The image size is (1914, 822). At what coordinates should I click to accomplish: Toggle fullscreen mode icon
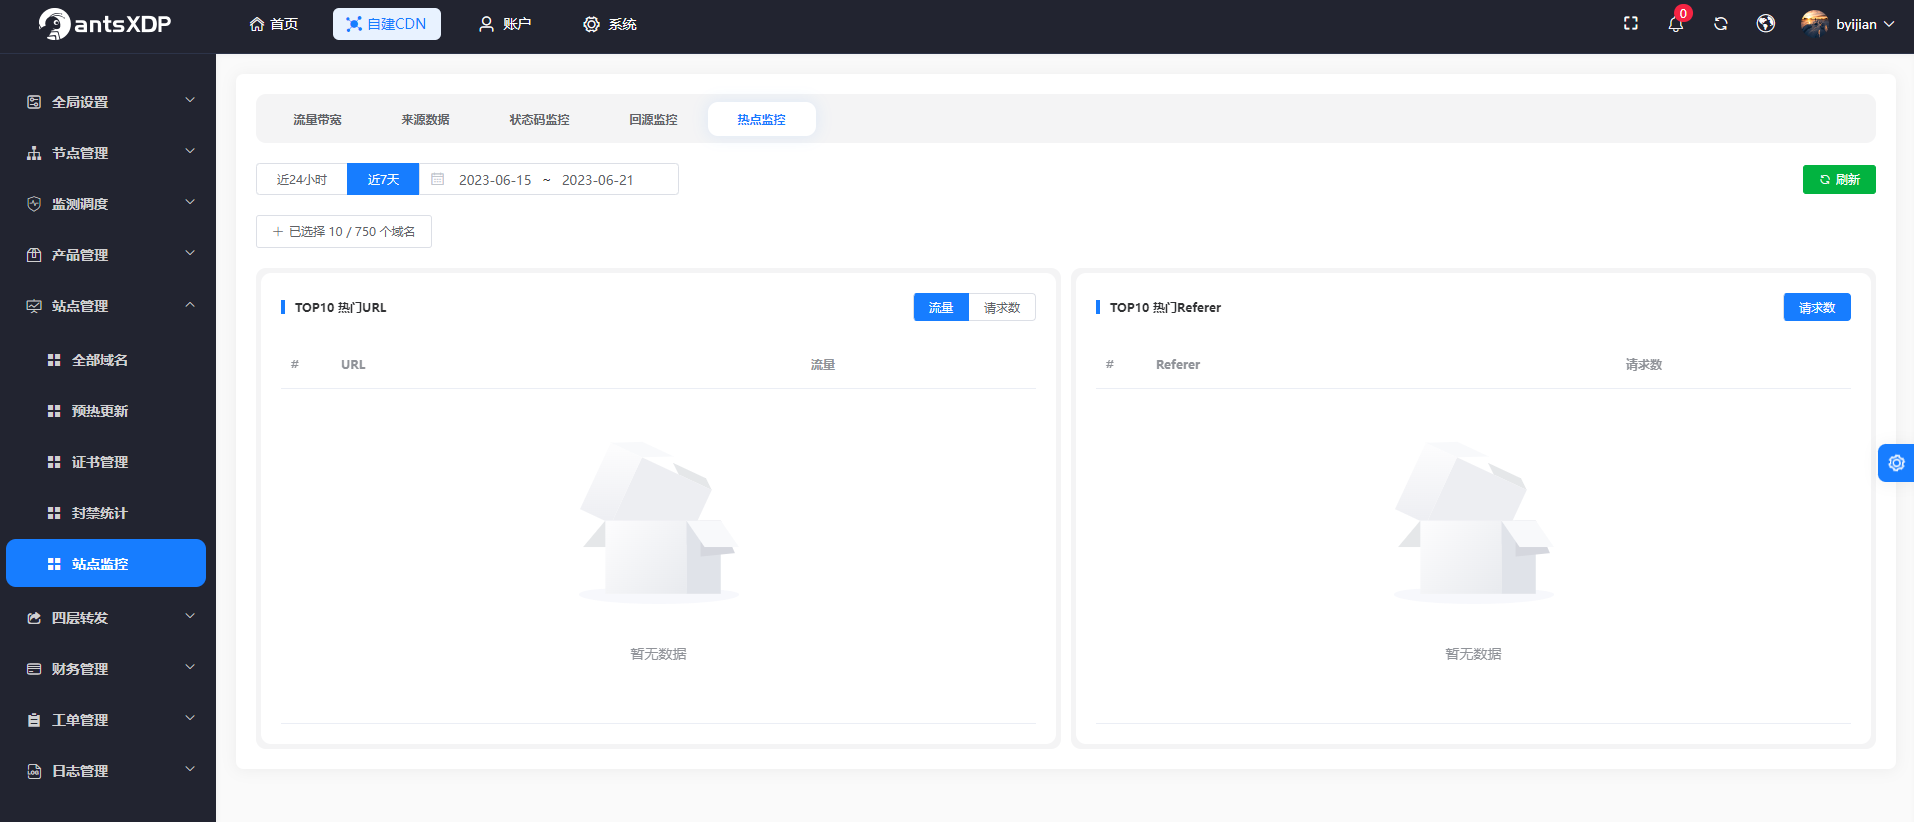1631,24
